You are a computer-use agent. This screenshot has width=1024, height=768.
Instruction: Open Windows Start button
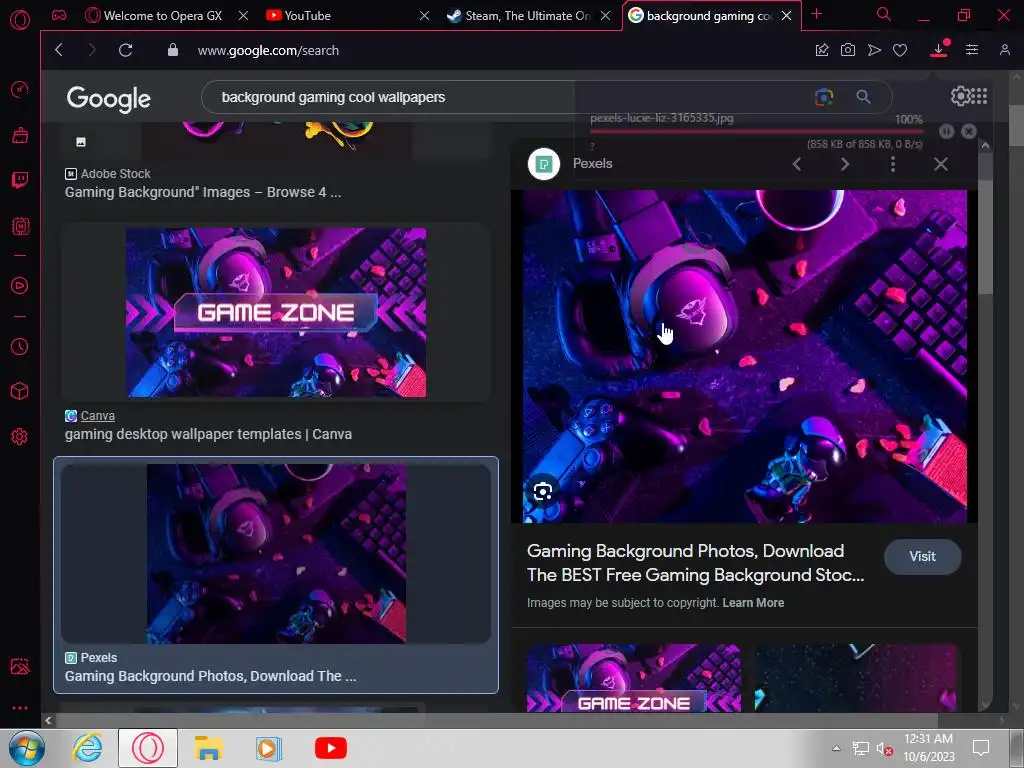pos(26,748)
